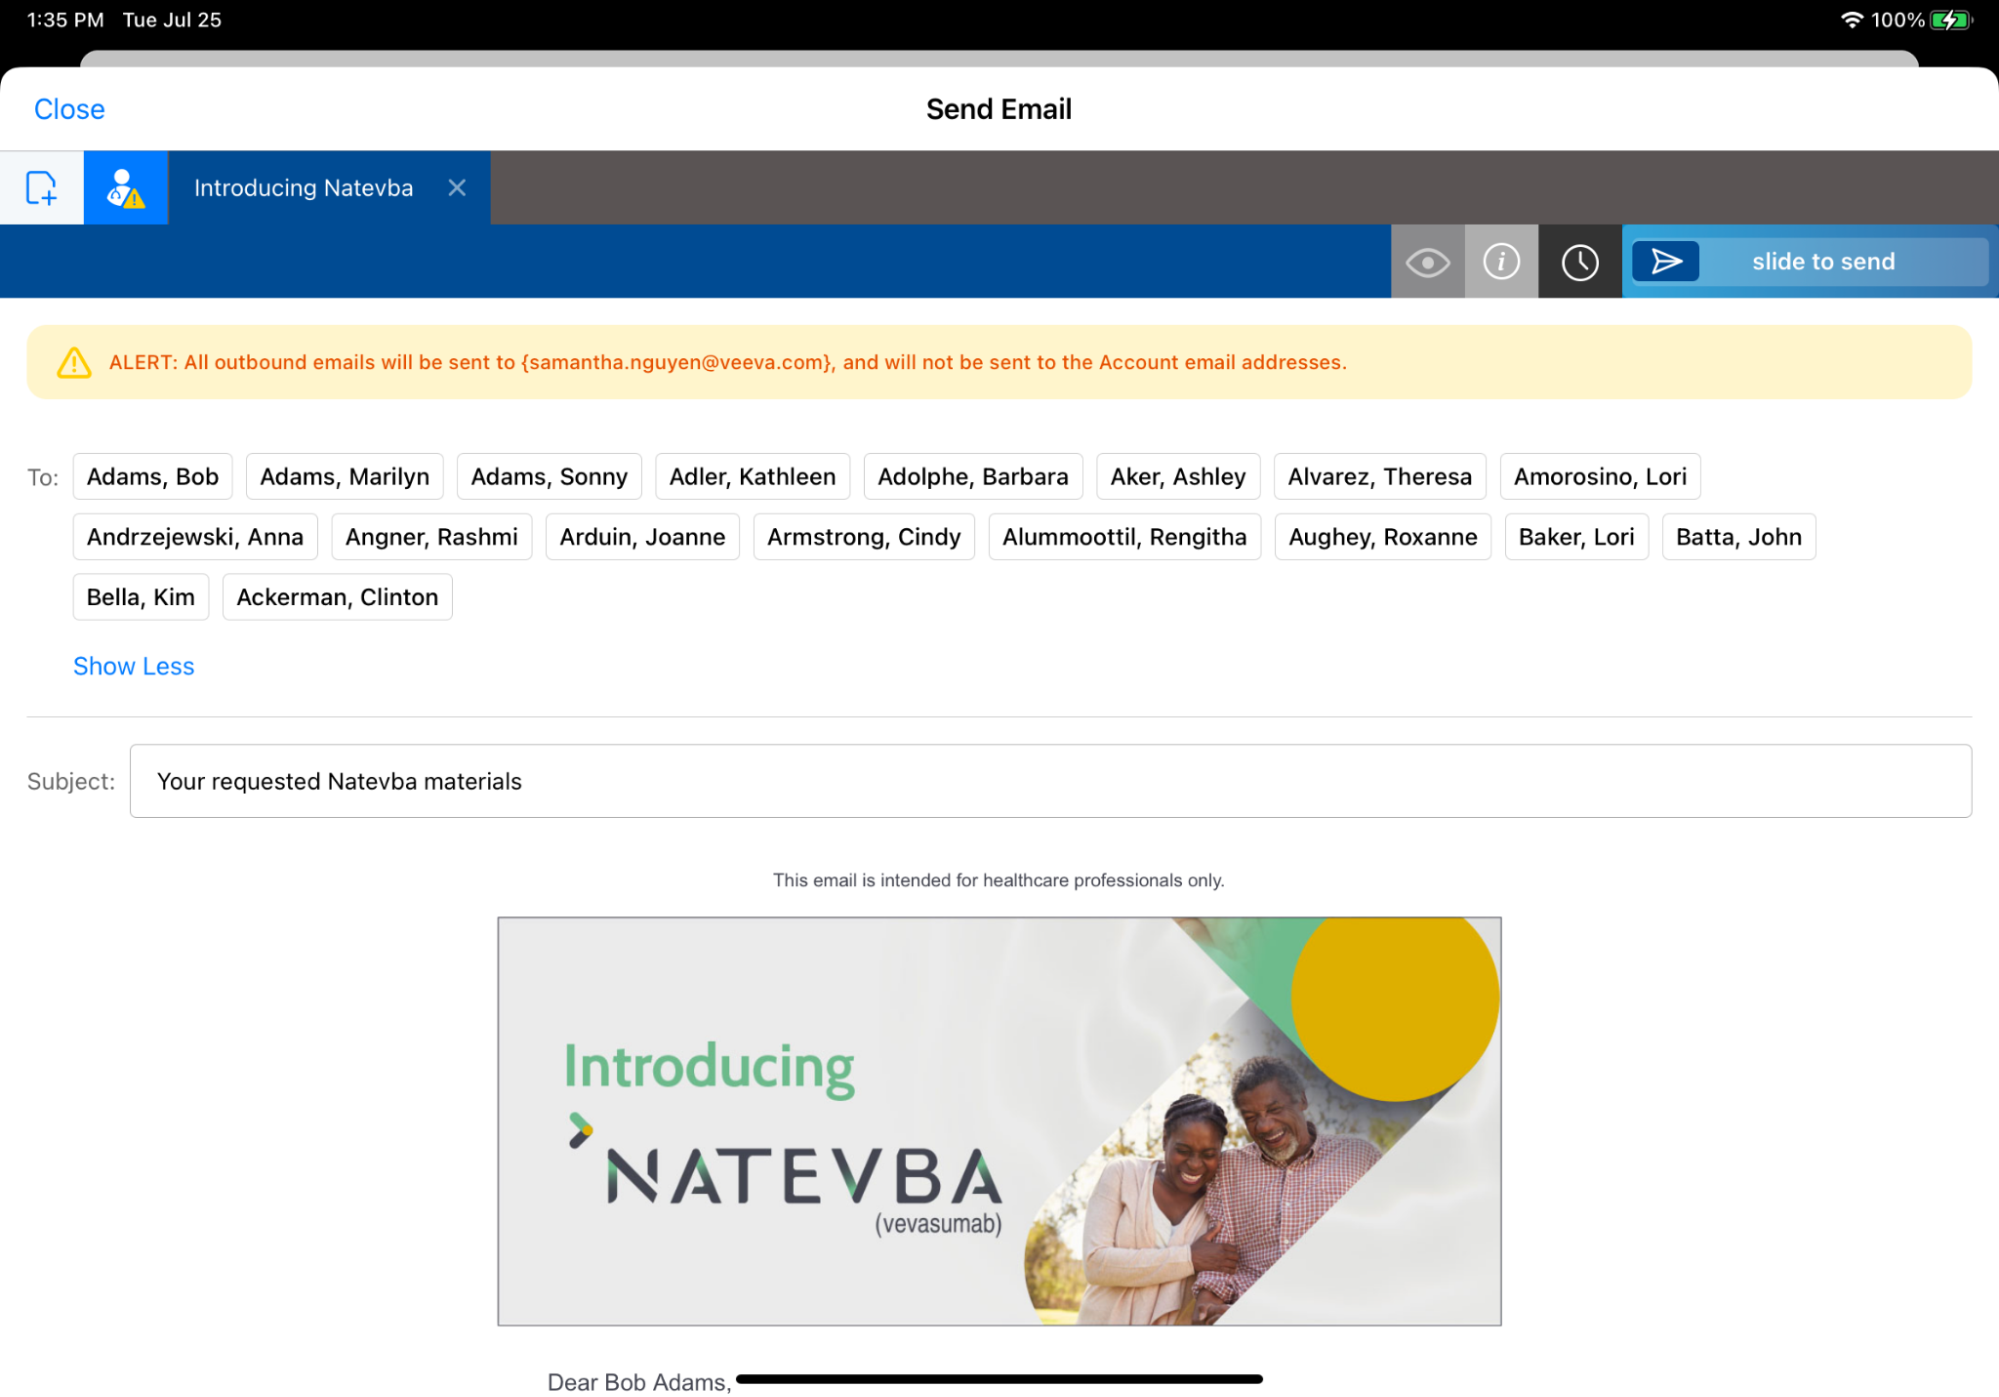This screenshot has width=1999, height=1397.
Task: Click the slide to send slider
Action: tap(1822, 262)
